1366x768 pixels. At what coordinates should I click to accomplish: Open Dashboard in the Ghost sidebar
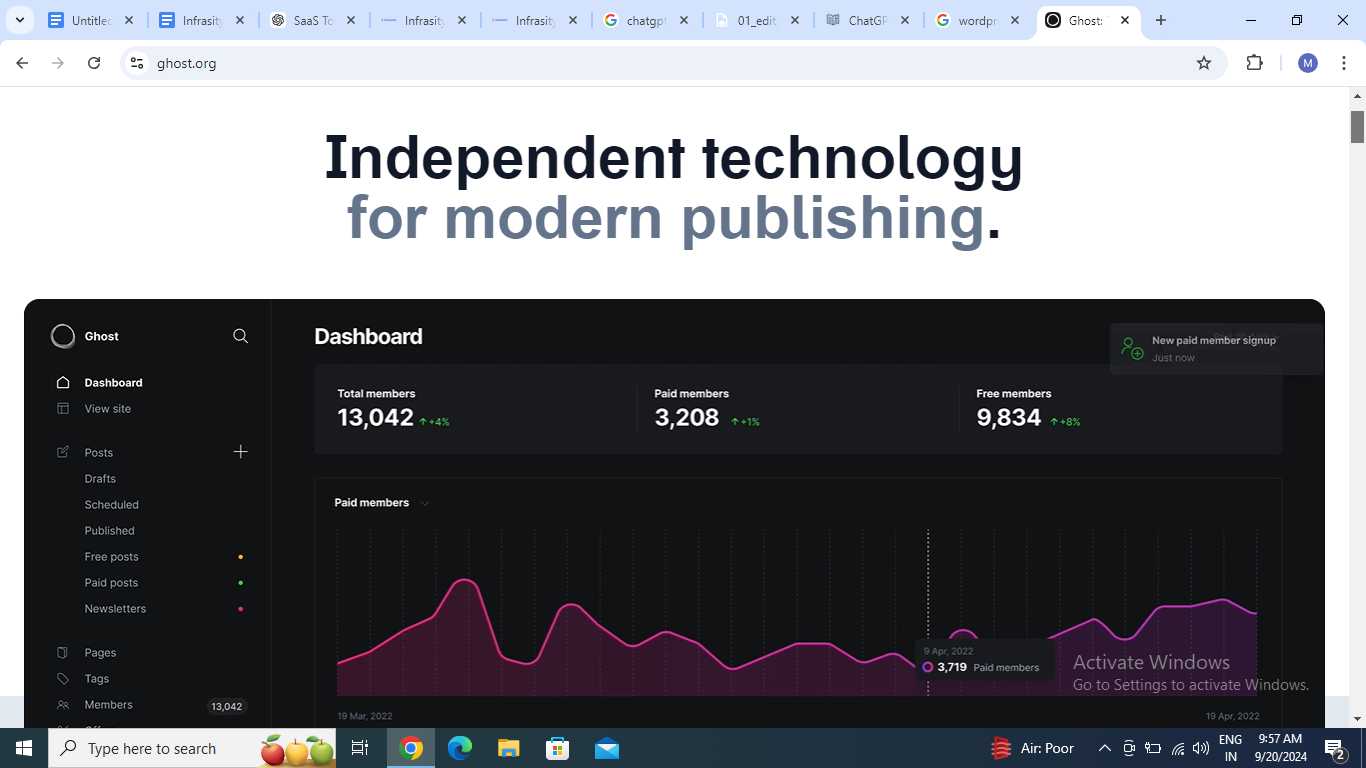click(113, 382)
